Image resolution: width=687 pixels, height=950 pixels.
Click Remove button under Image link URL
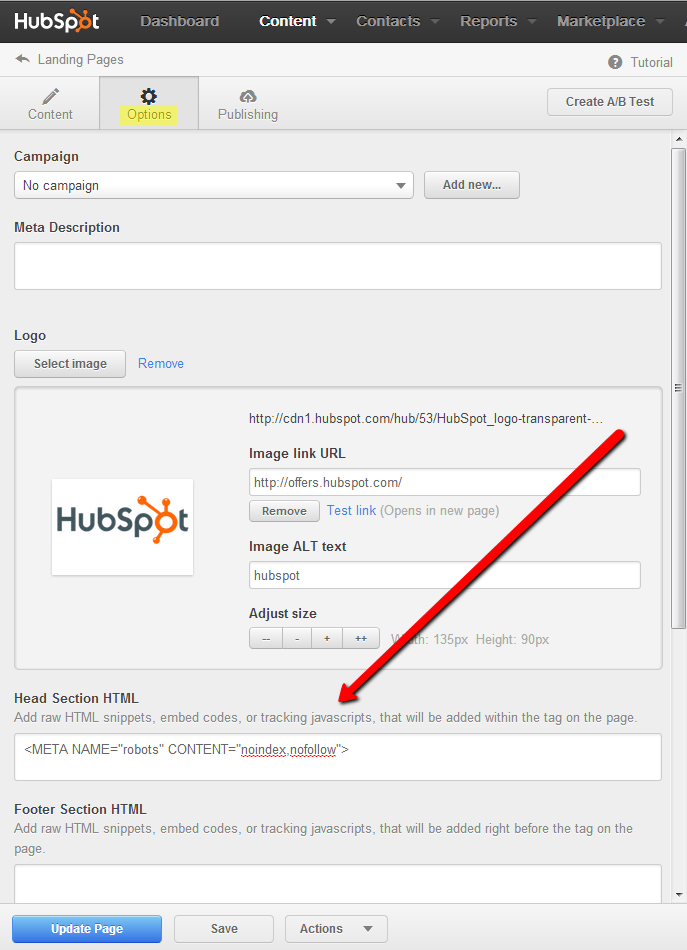click(284, 511)
